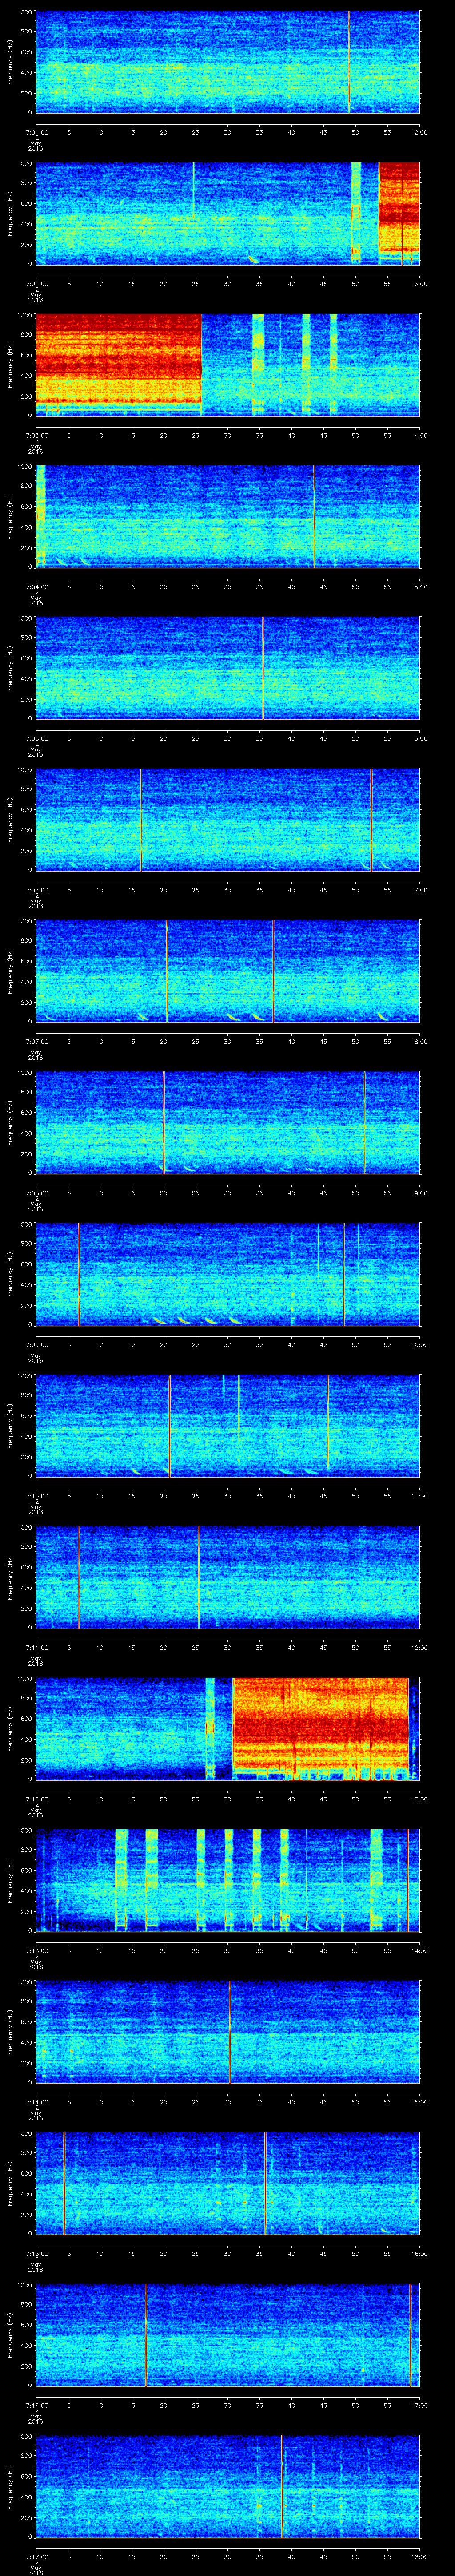Select the spike near 51 seconds in the 7:08:00 panel

click(x=364, y=1122)
